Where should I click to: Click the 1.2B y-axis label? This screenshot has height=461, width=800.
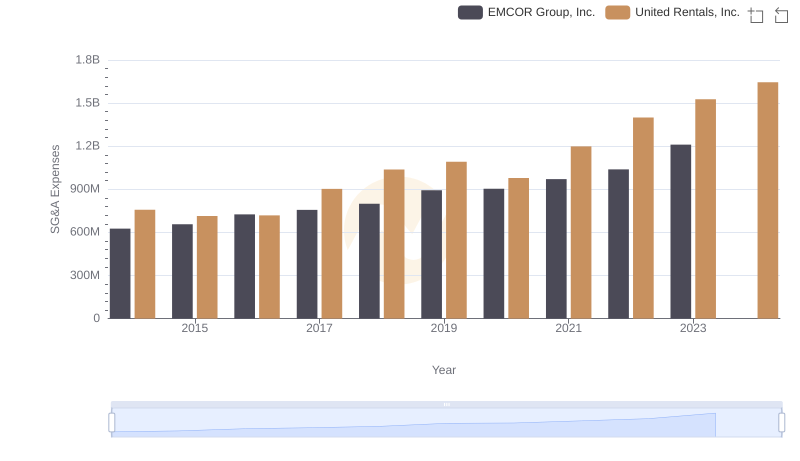click(88, 146)
